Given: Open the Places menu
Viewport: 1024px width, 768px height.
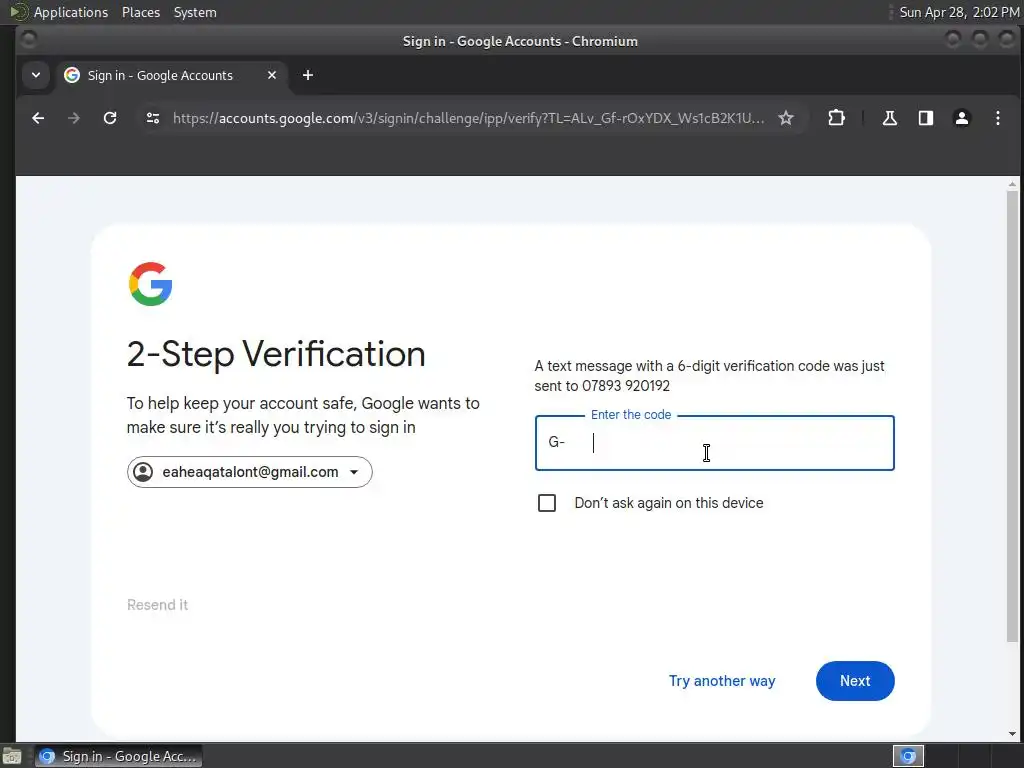Looking at the screenshot, I should (140, 12).
